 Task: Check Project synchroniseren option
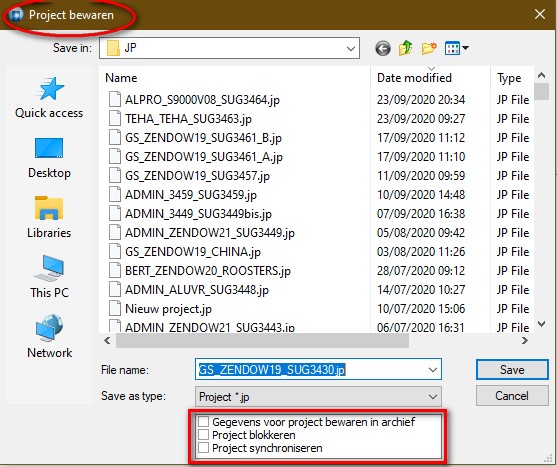203,448
